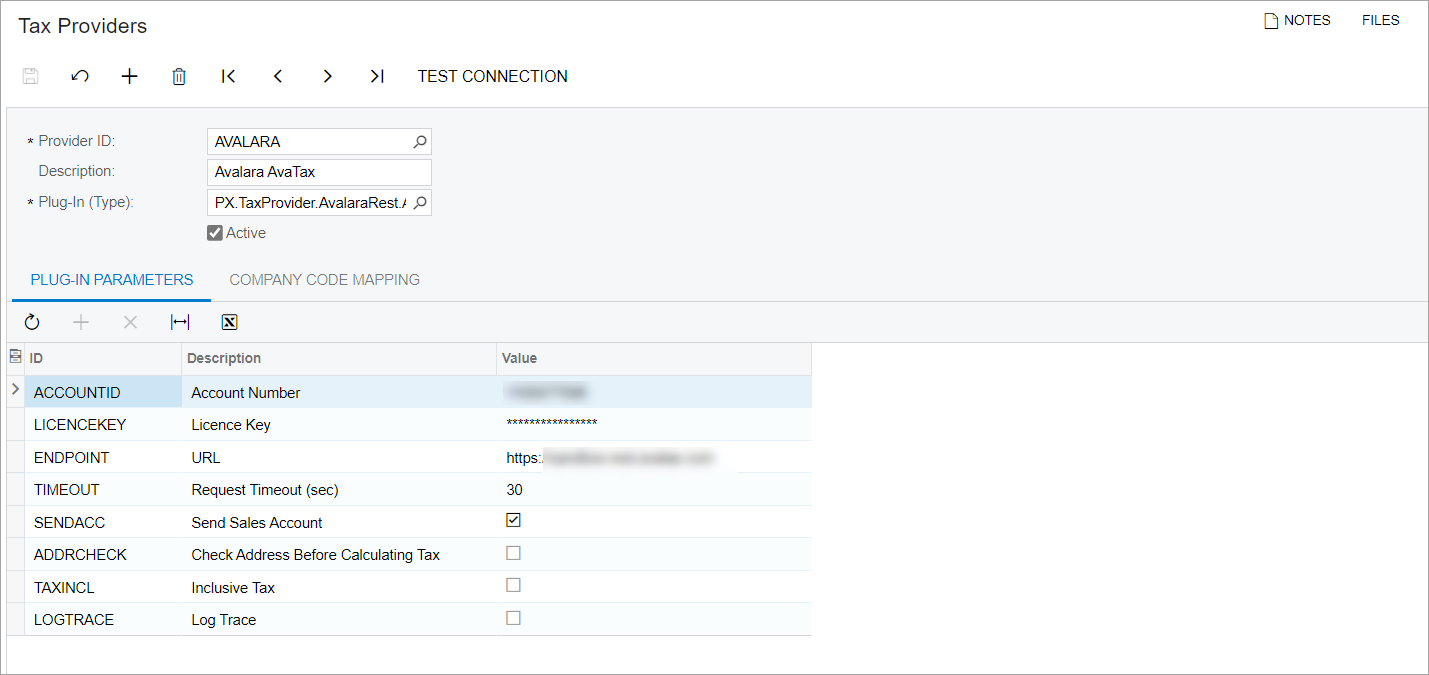Uncheck the Send Sales Account checkbox
The image size is (1429, 675).
coord(513,520)
